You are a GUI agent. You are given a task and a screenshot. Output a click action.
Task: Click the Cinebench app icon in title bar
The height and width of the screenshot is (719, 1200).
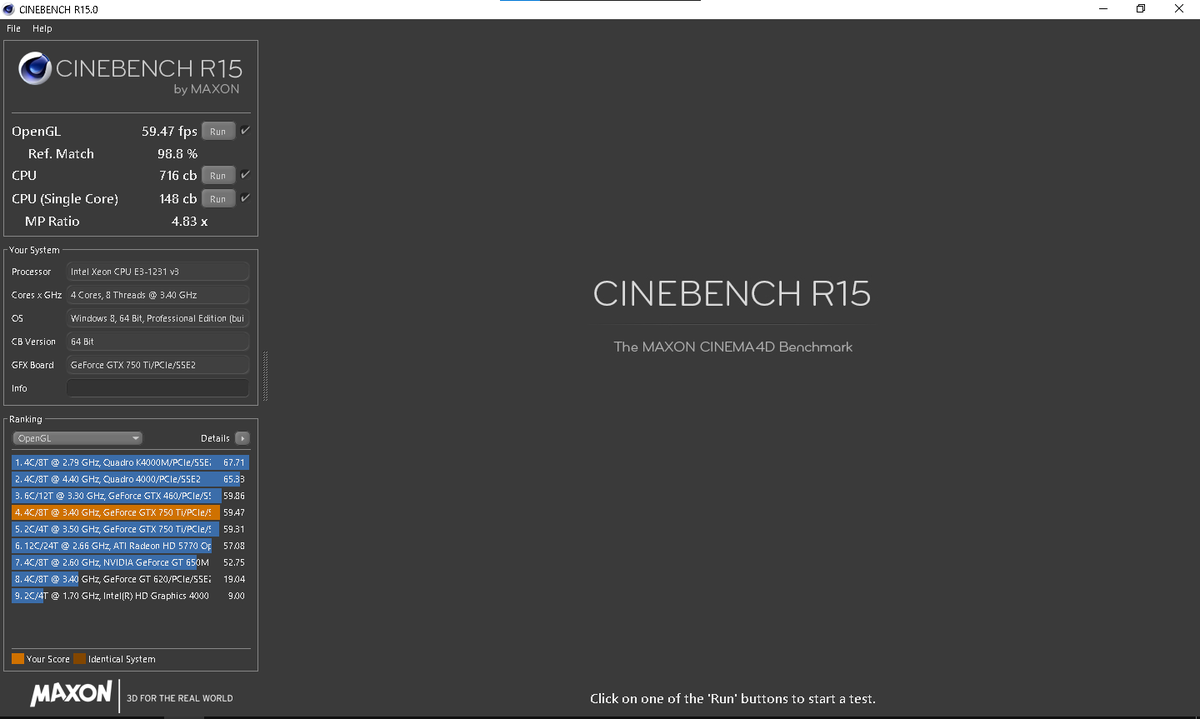9,8
